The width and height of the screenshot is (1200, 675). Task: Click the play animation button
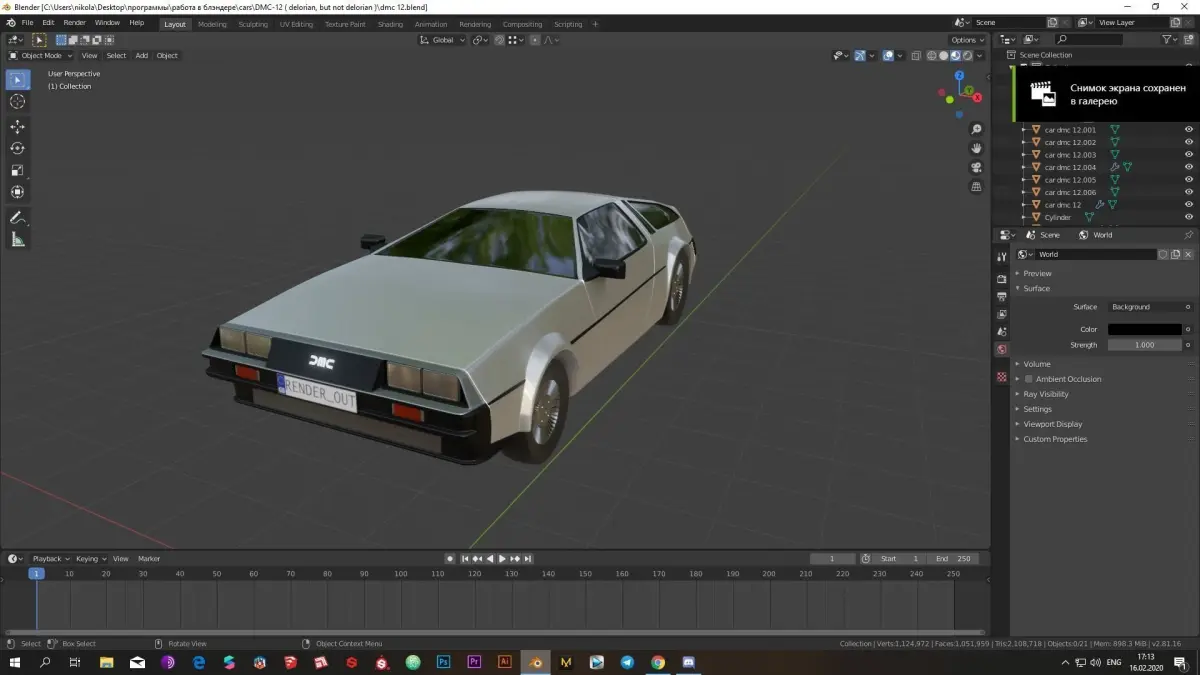click(502, 559)
